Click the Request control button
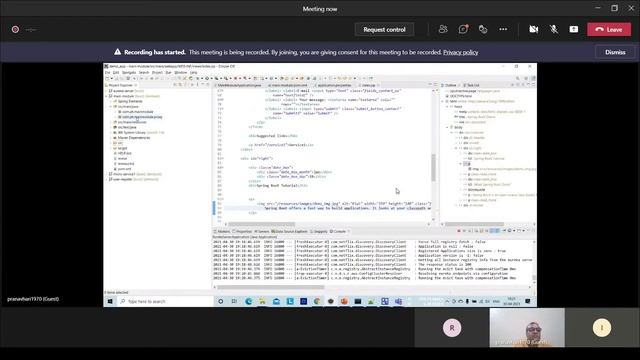Image resolution: width=640 pixels, height=360 pixels. (x=384, y=29)
